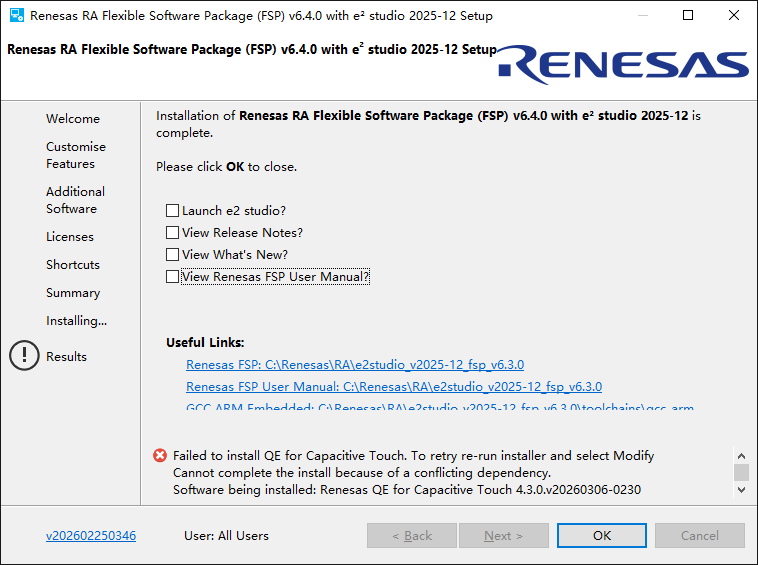Select the Licenses step in sidebar

(70, 237)
